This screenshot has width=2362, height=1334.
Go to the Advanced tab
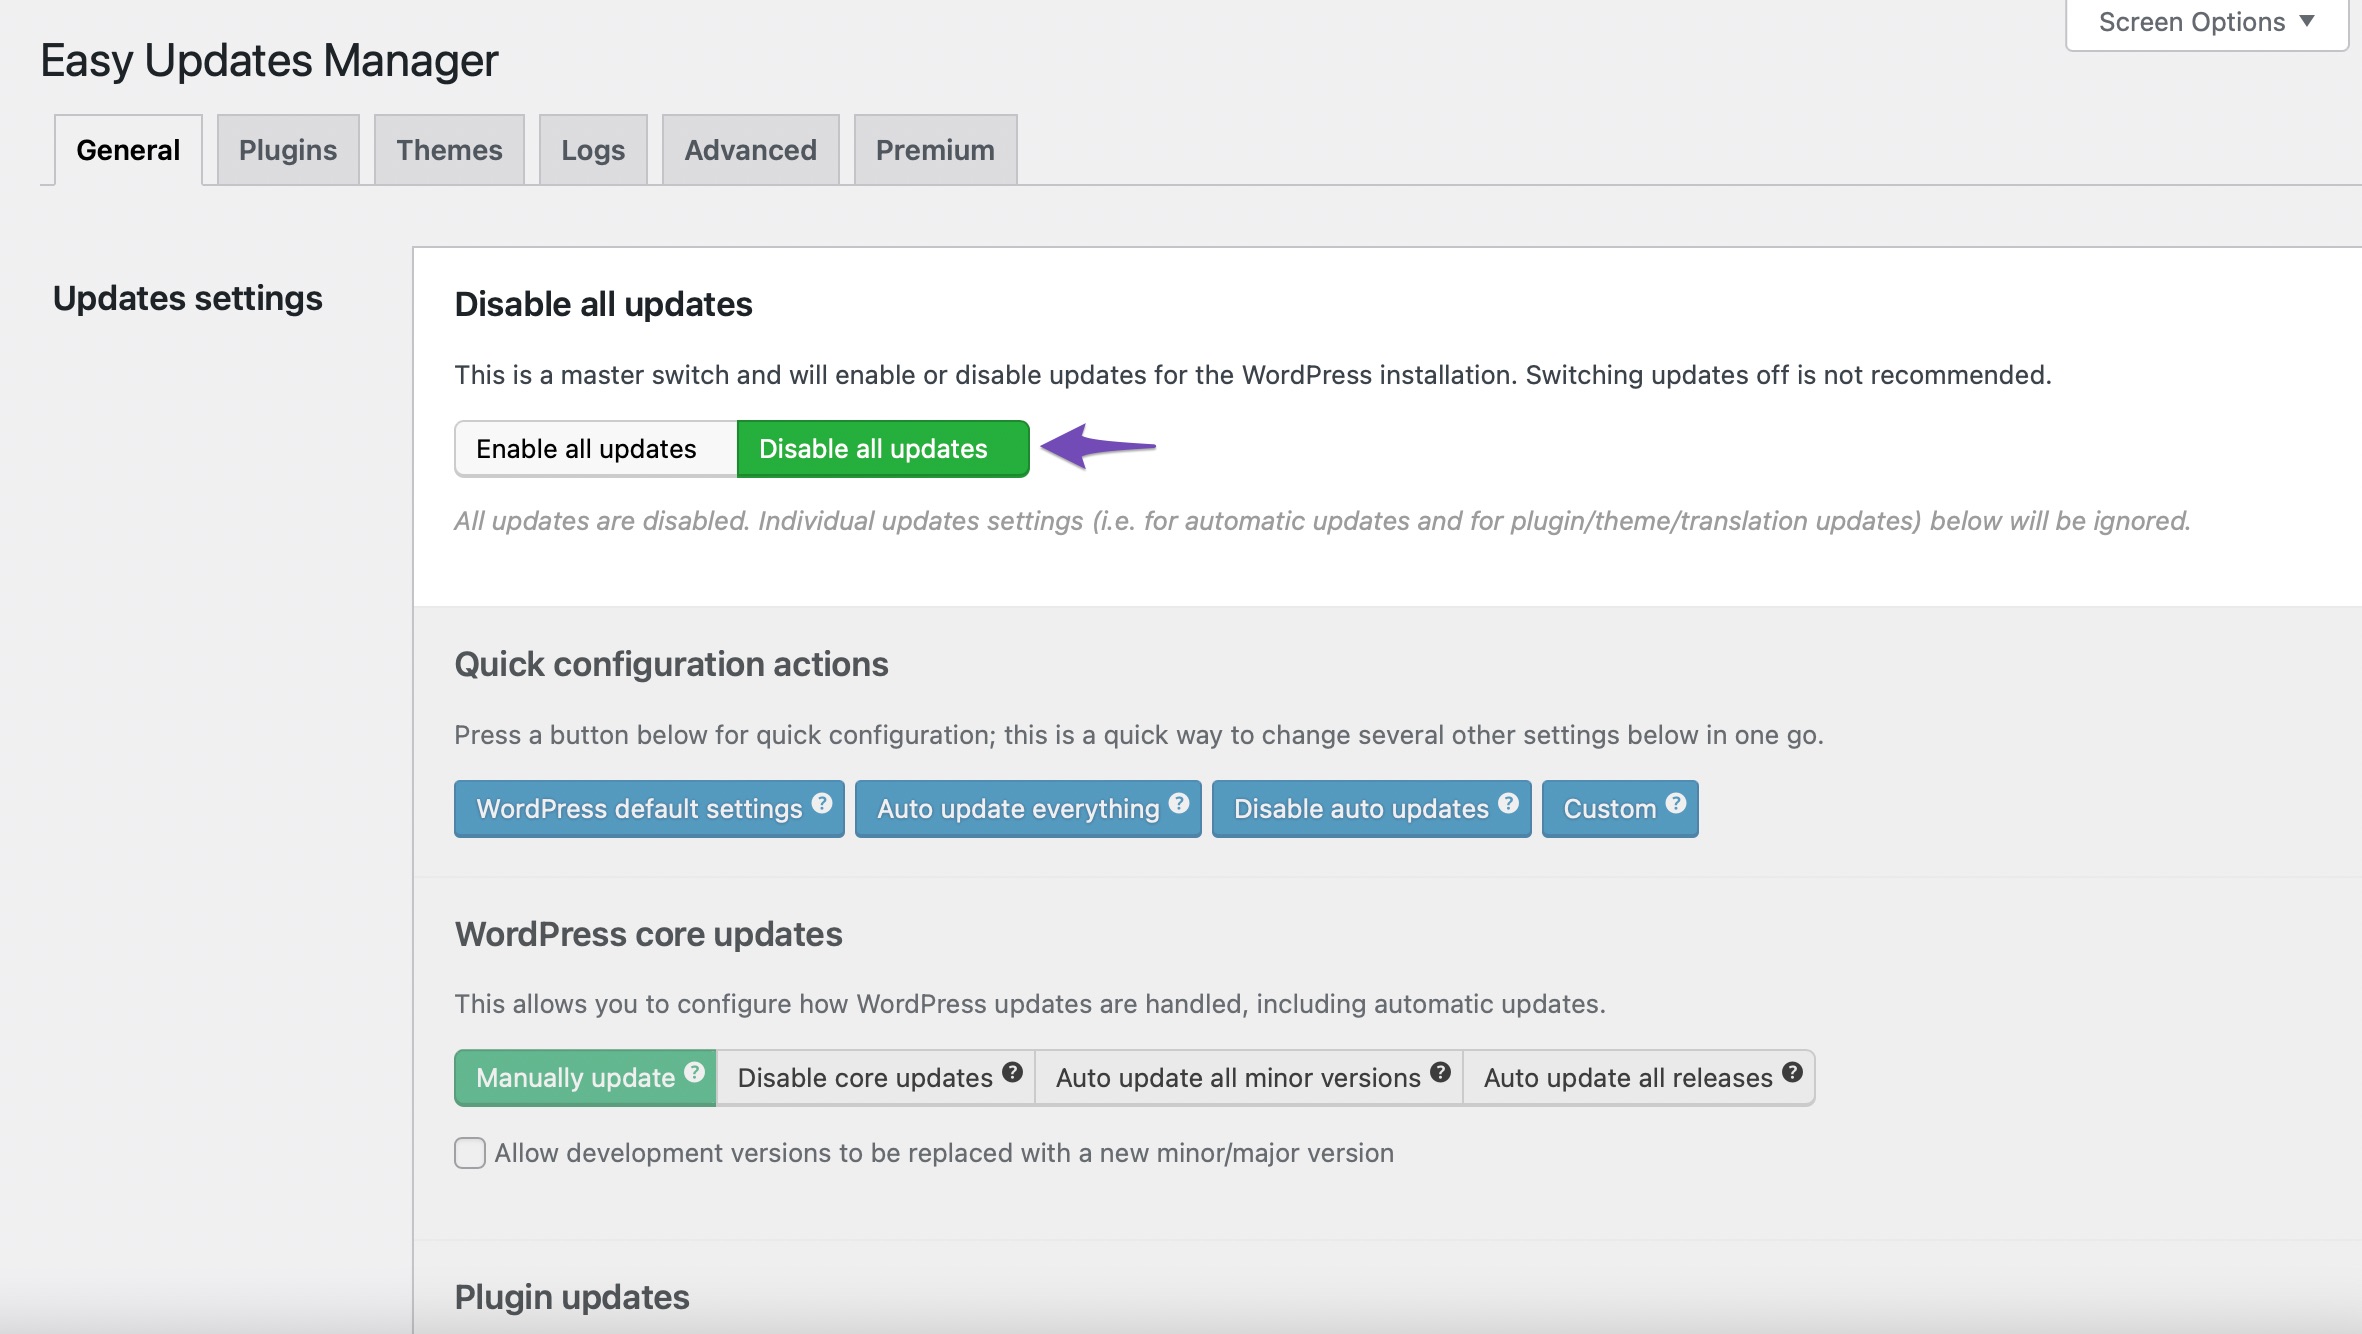click(750, 150)
